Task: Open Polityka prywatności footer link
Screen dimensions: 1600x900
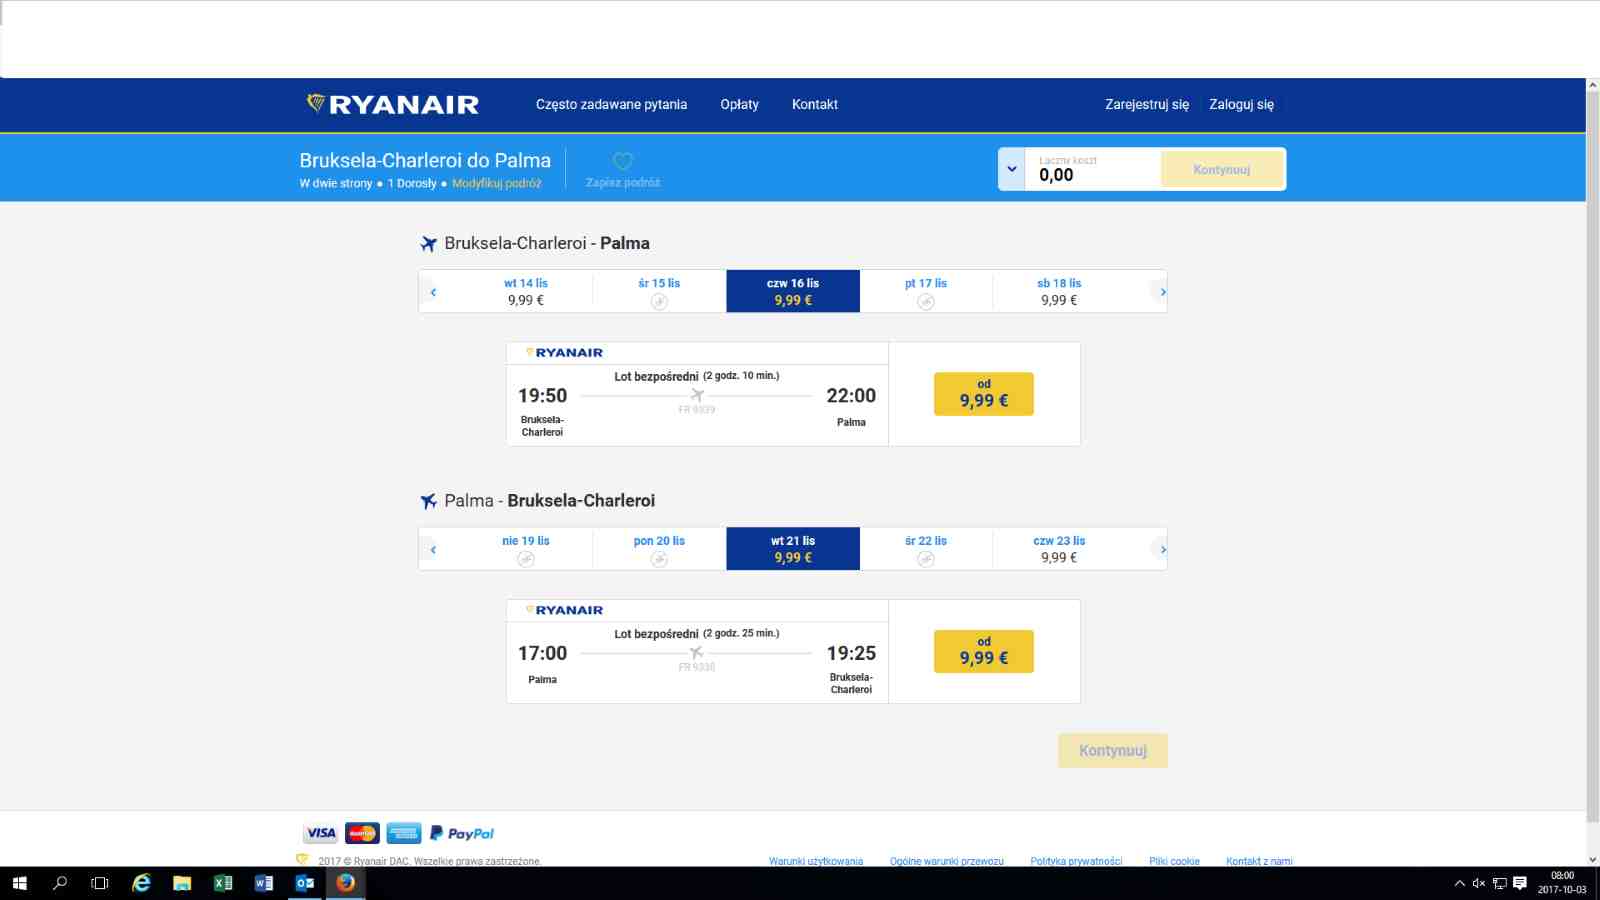Action: (1076, 861)
